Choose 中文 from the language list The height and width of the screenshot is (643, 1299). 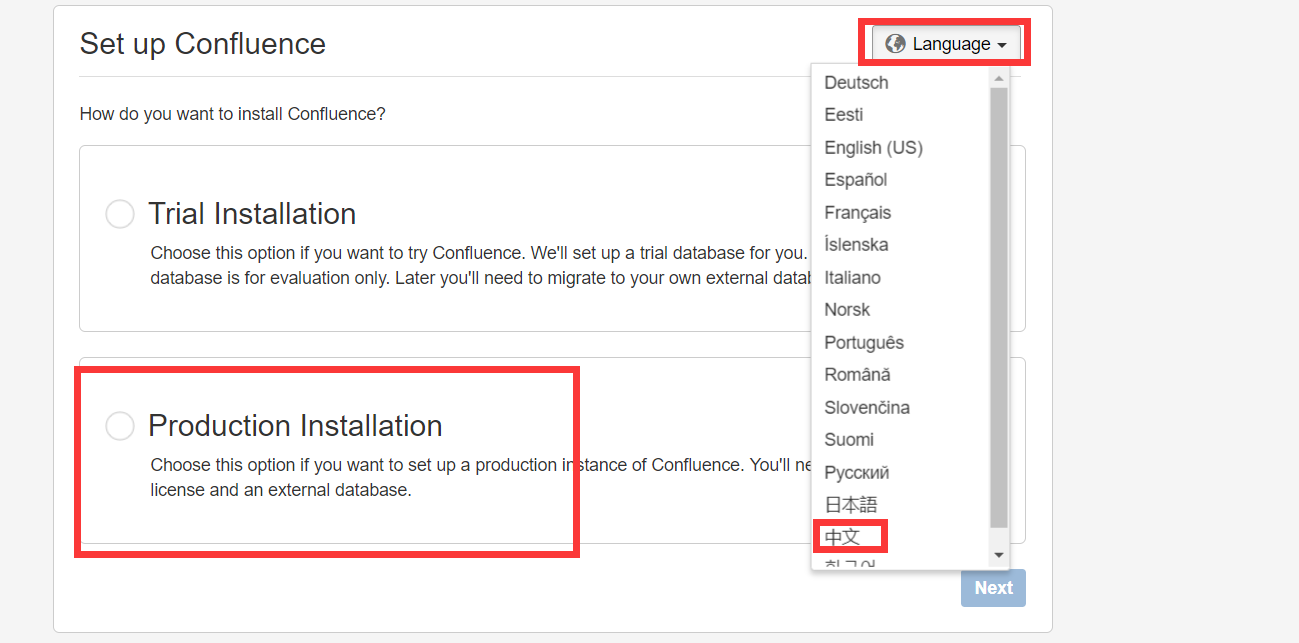point(842,537)
